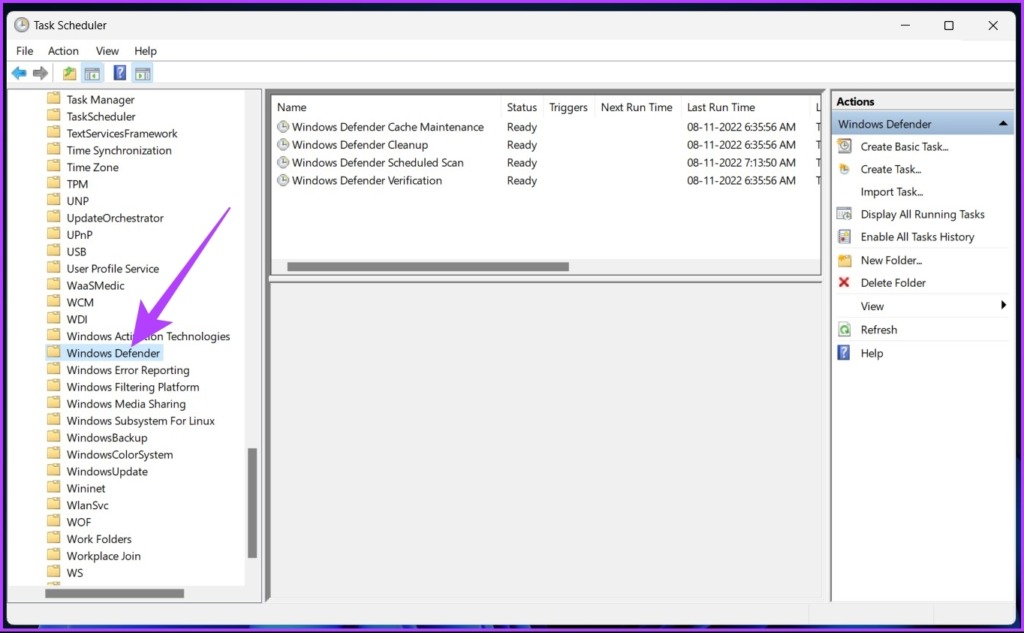
Task: Click Create Task... action
Action: [x=890, y=169]
